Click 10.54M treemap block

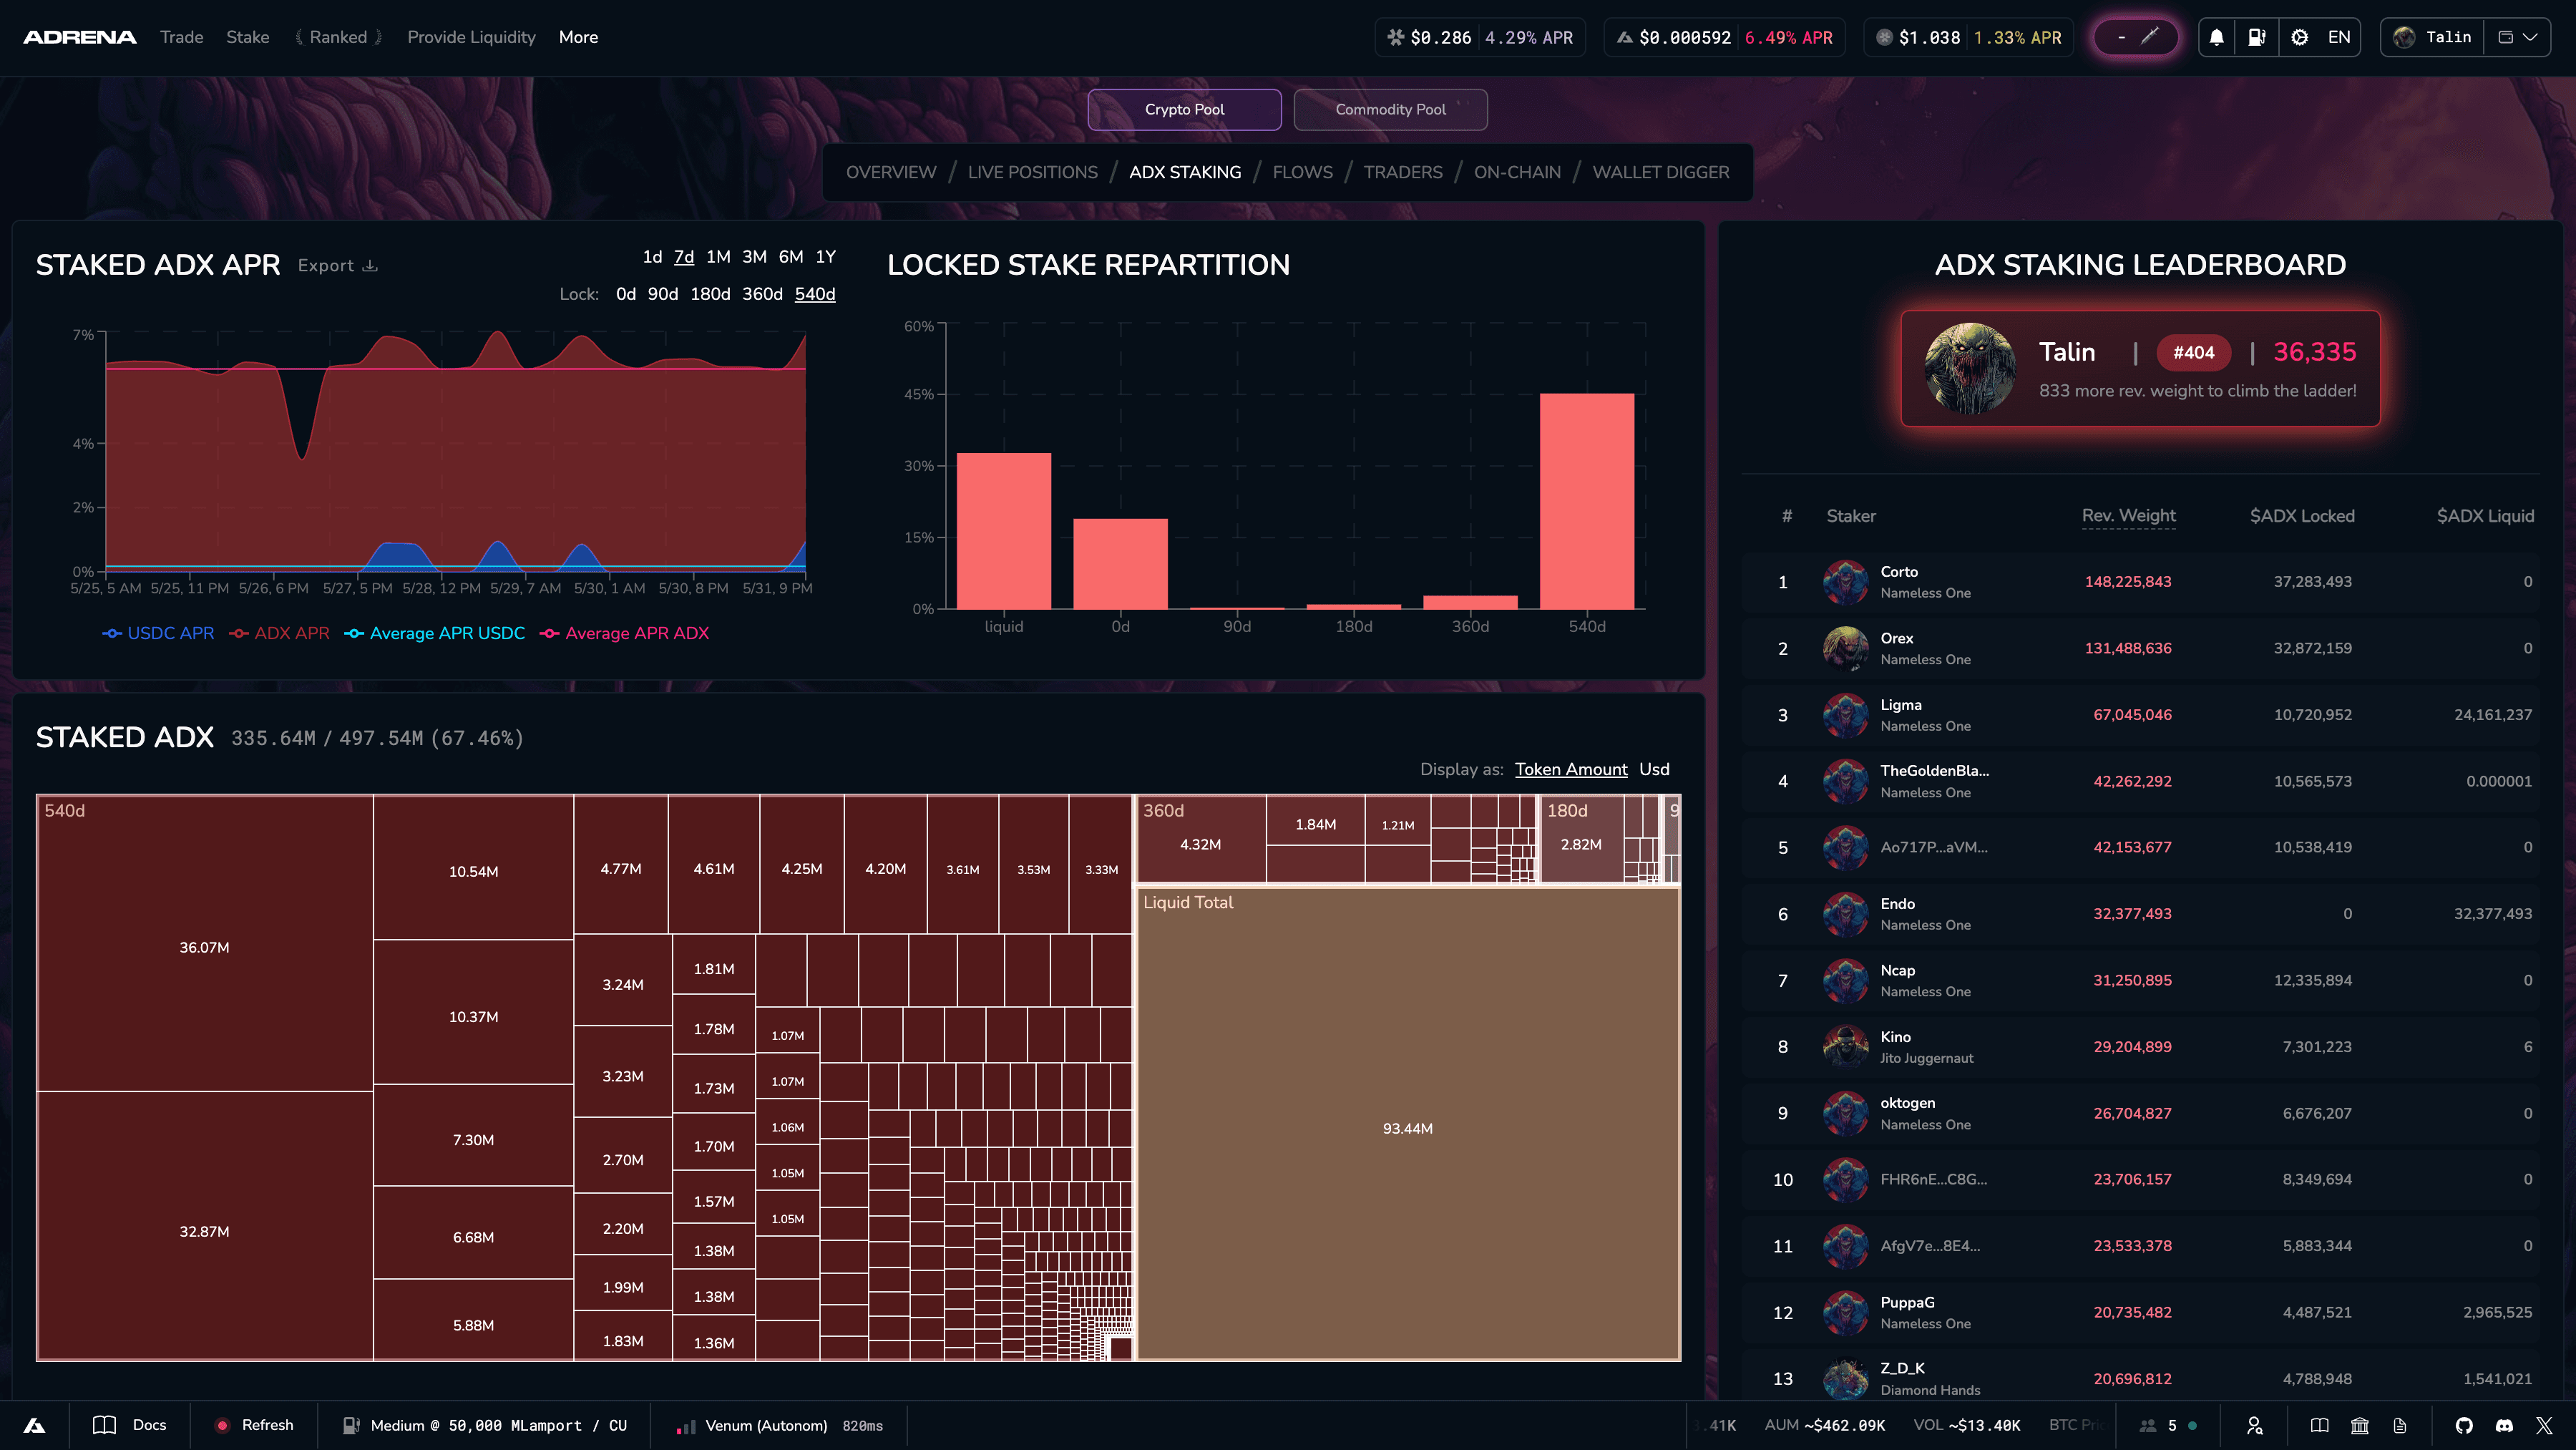tap(473, 868)
